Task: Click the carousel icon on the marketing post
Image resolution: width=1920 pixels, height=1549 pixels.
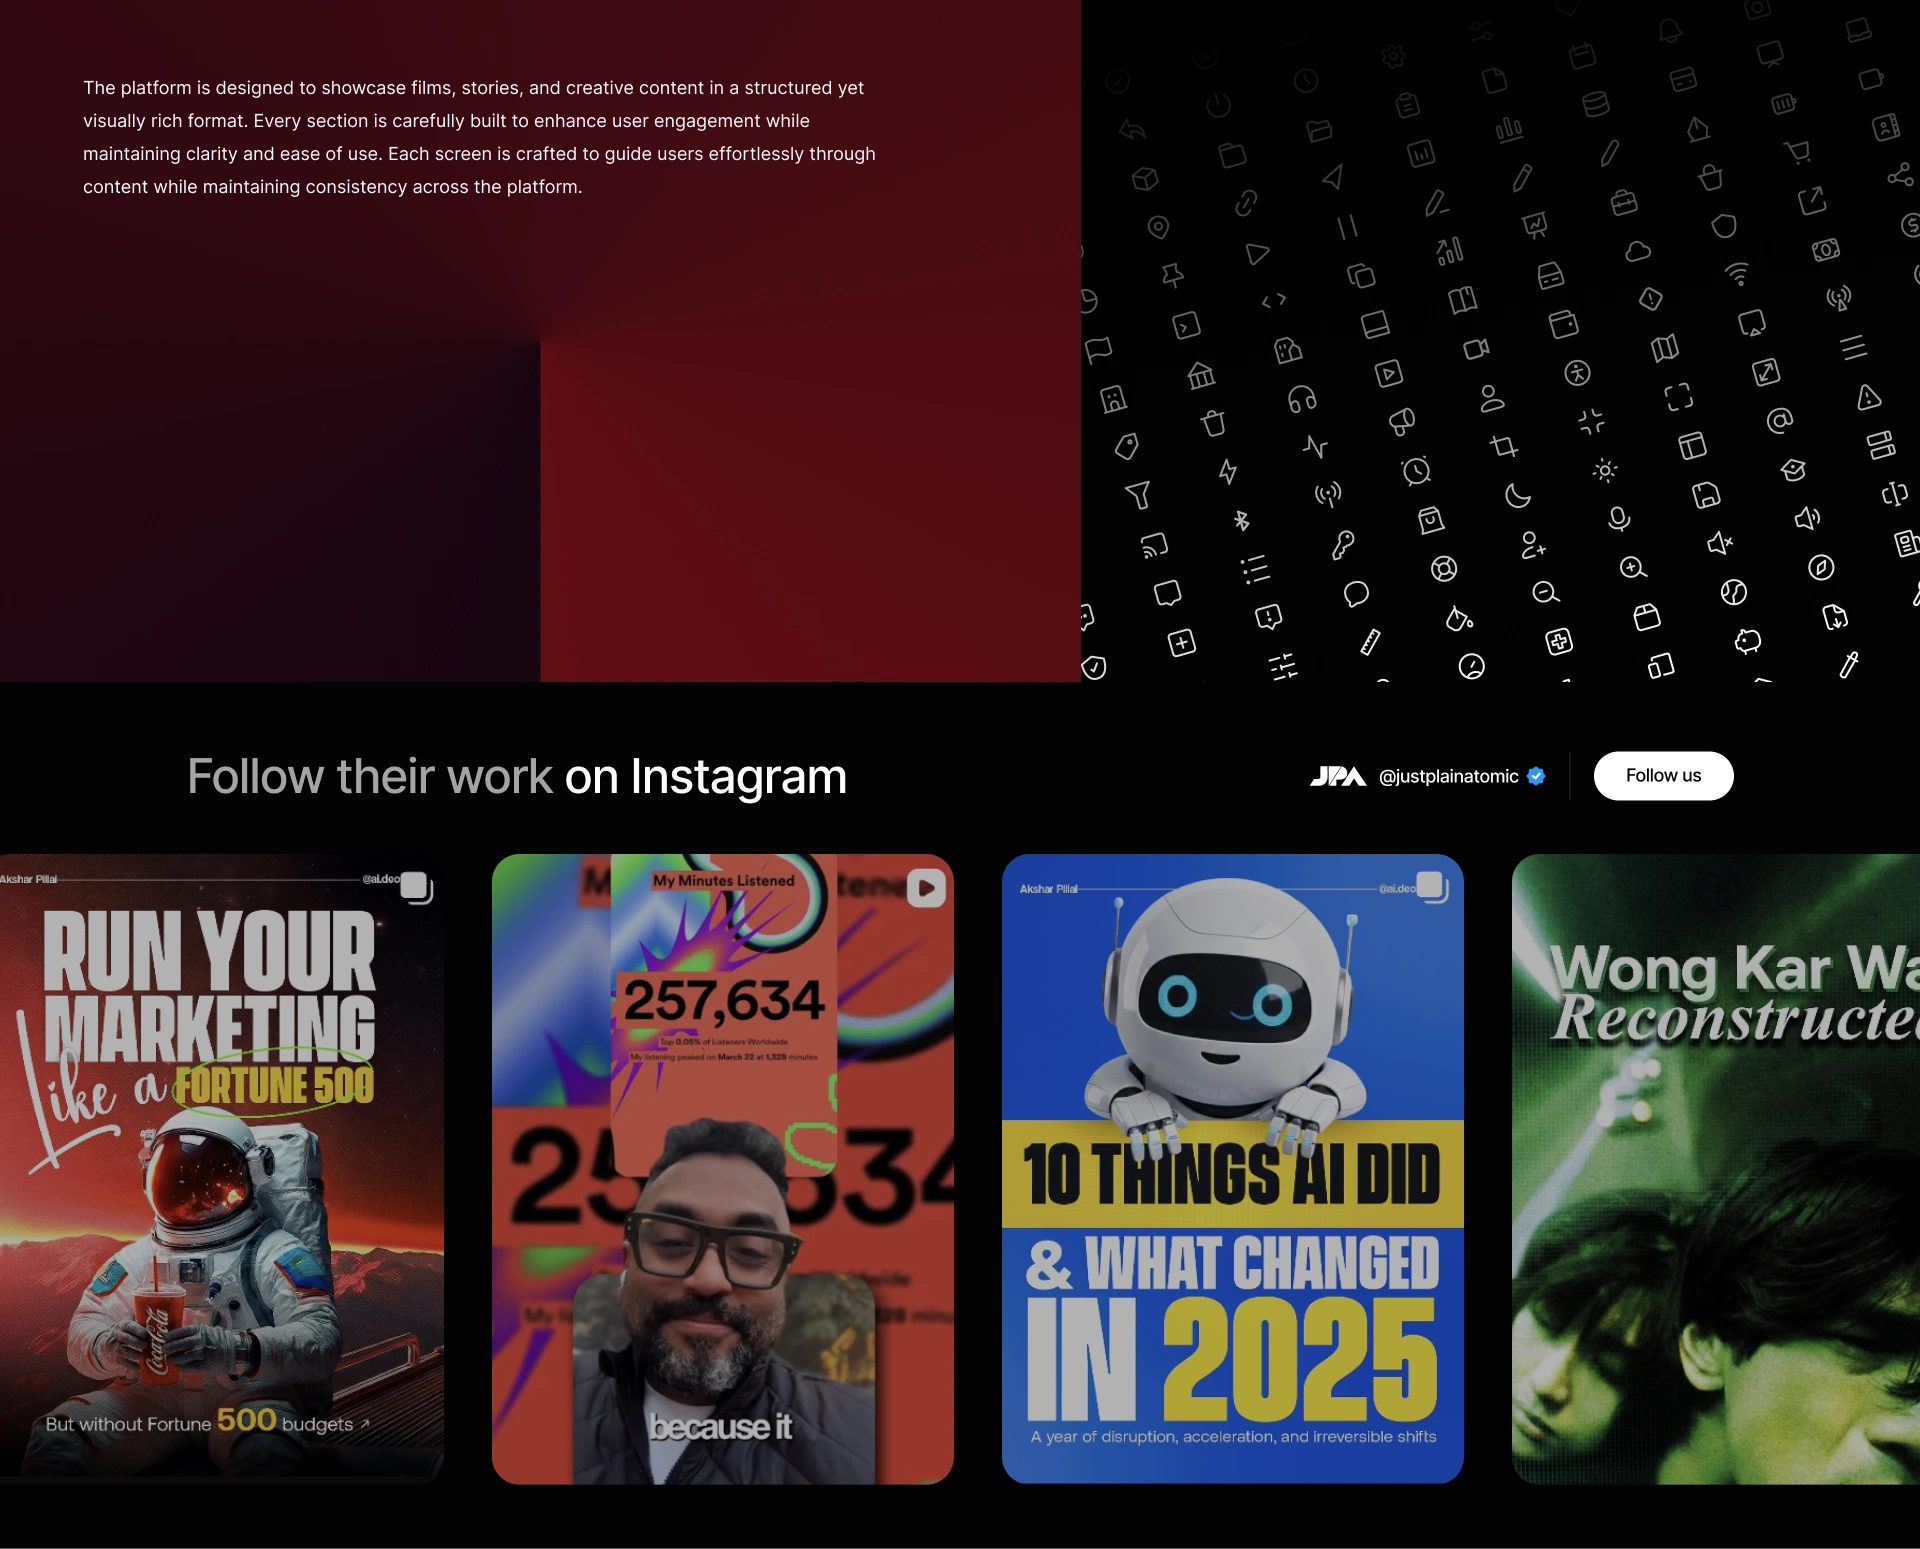Action: click(416, 887)
